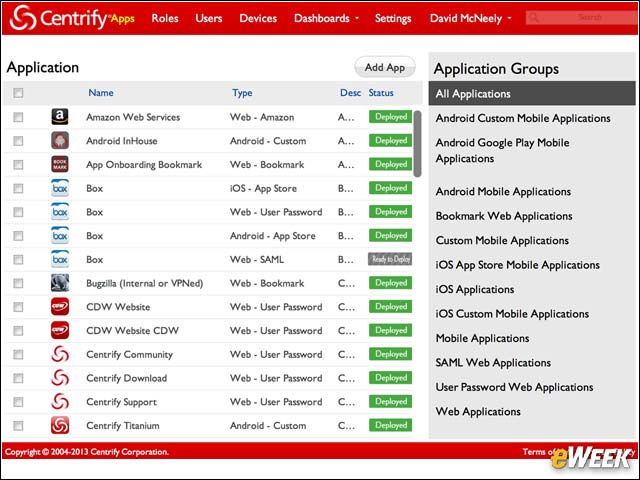Image resolution: width=640 pixels, height=480 pixels.
Task: Click App Onboarding Bookmark icon
Action: (x=60, y=164)
